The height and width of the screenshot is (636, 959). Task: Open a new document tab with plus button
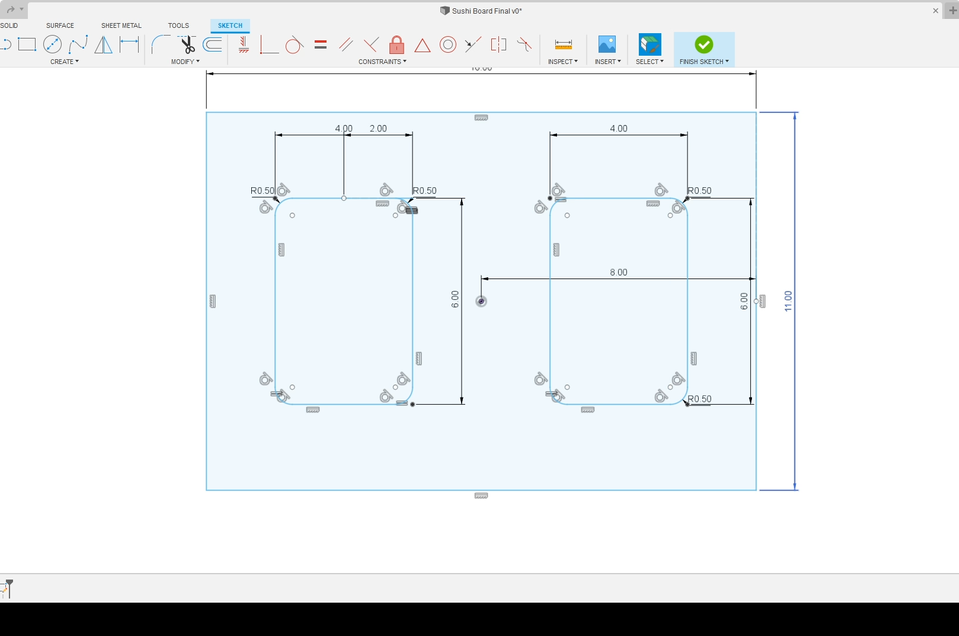(952, 10)
